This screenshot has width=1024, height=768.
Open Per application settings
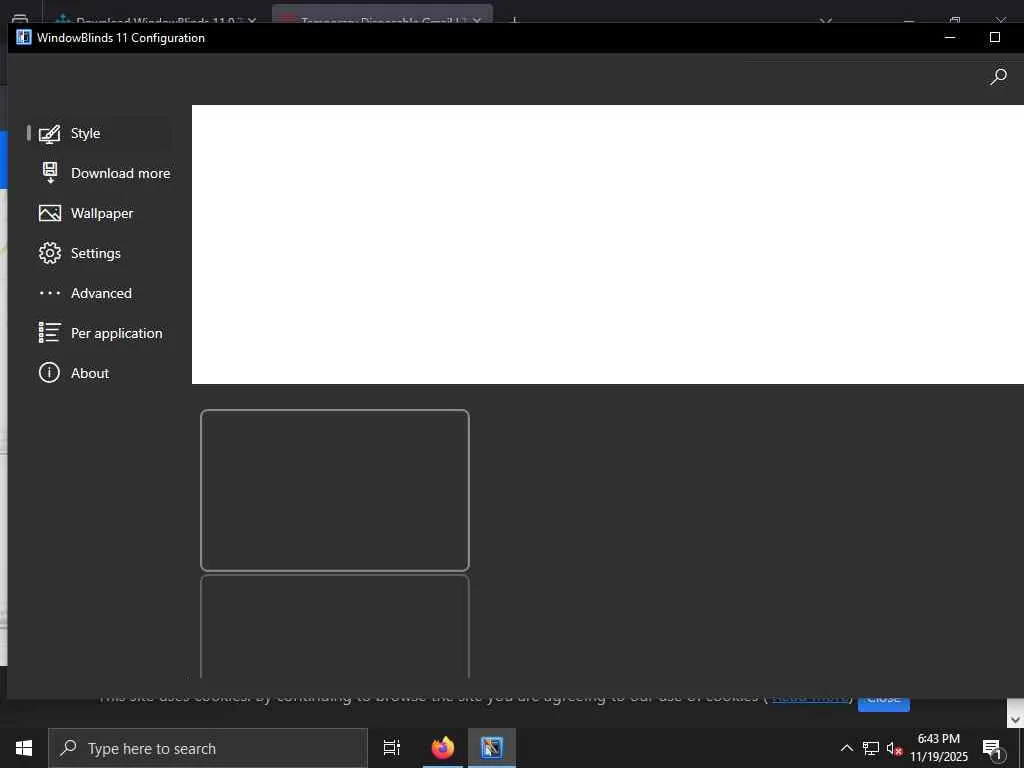[99, 333]
